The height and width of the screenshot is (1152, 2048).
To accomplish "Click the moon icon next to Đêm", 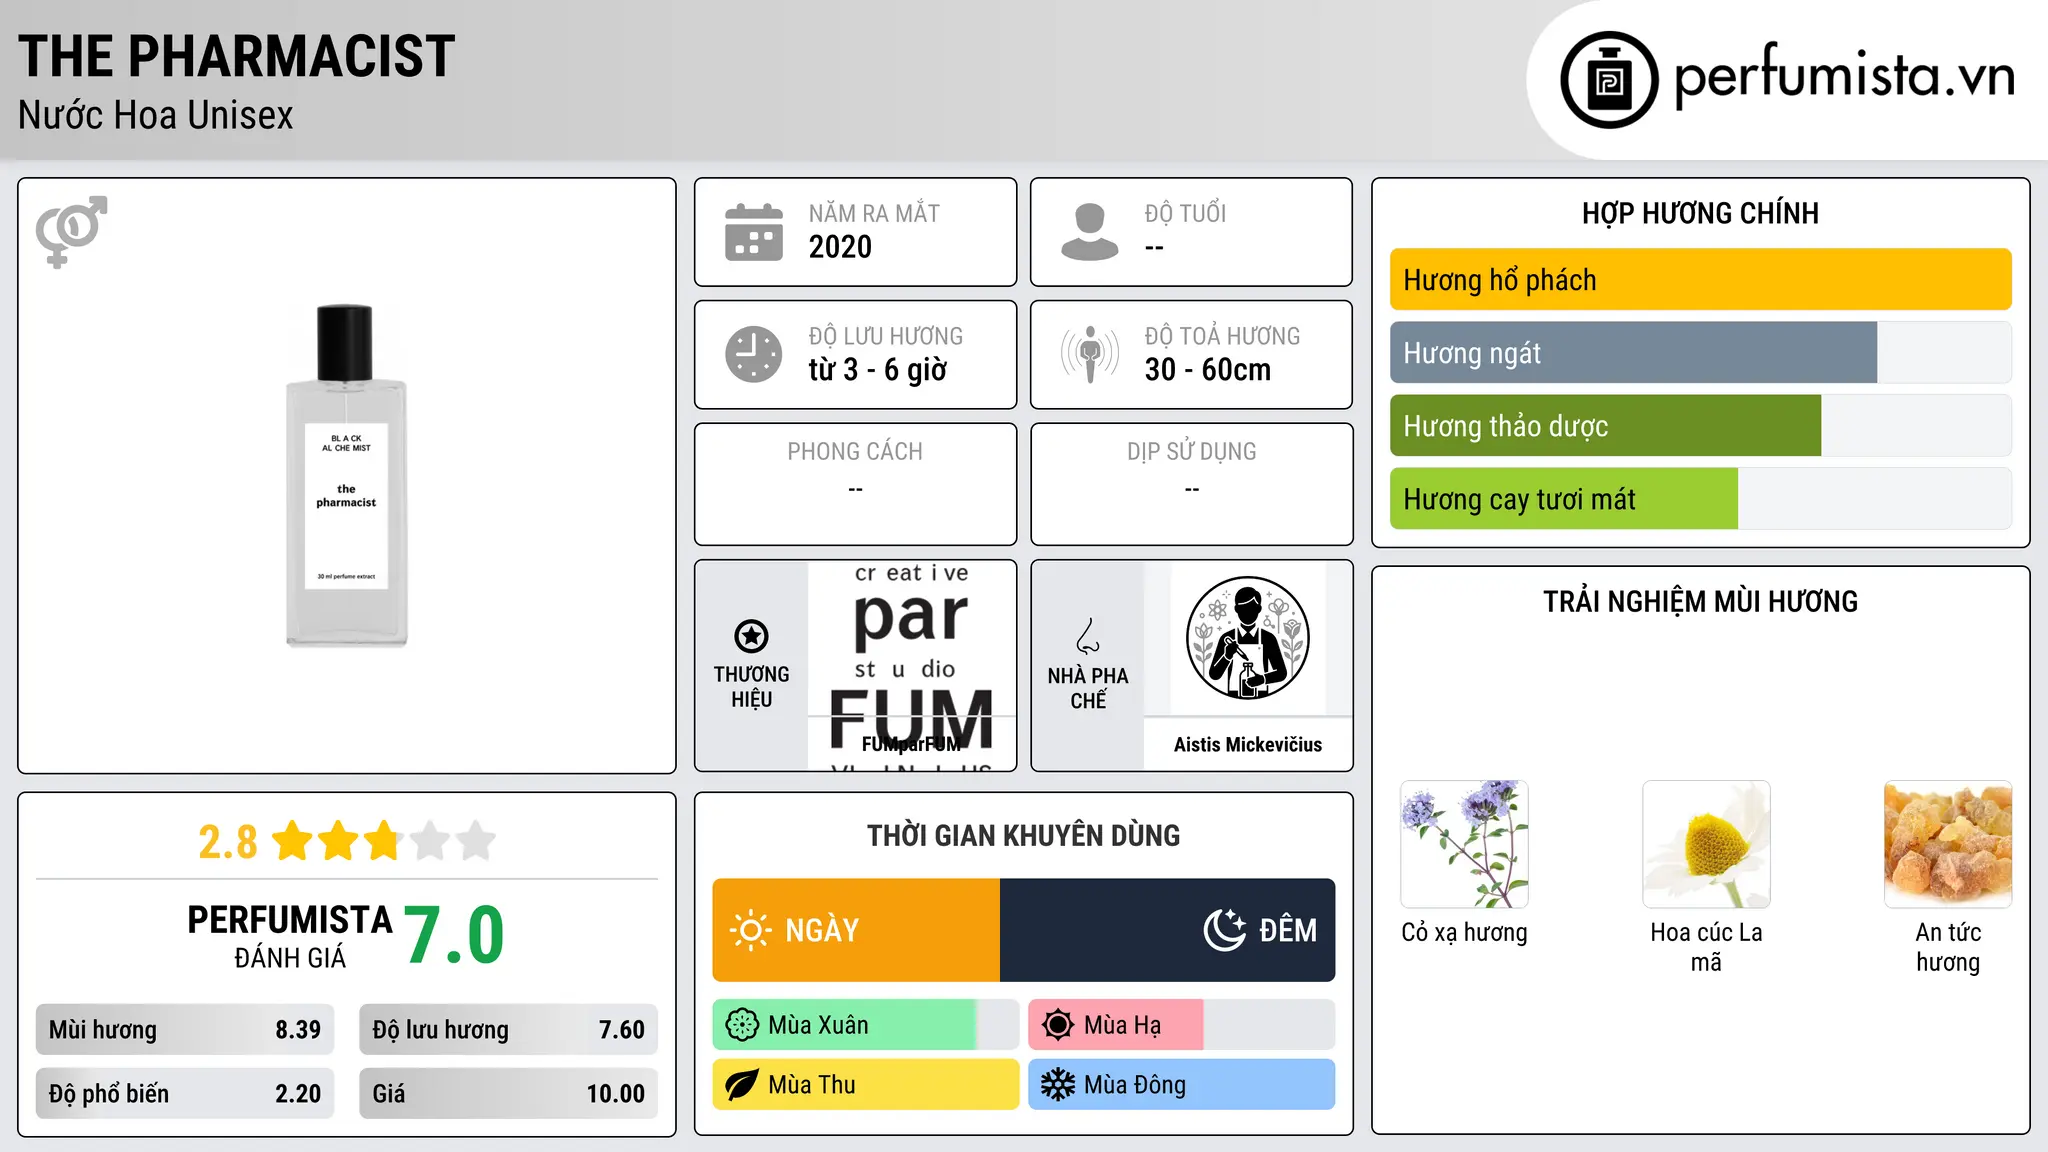I will point(1224,930).
